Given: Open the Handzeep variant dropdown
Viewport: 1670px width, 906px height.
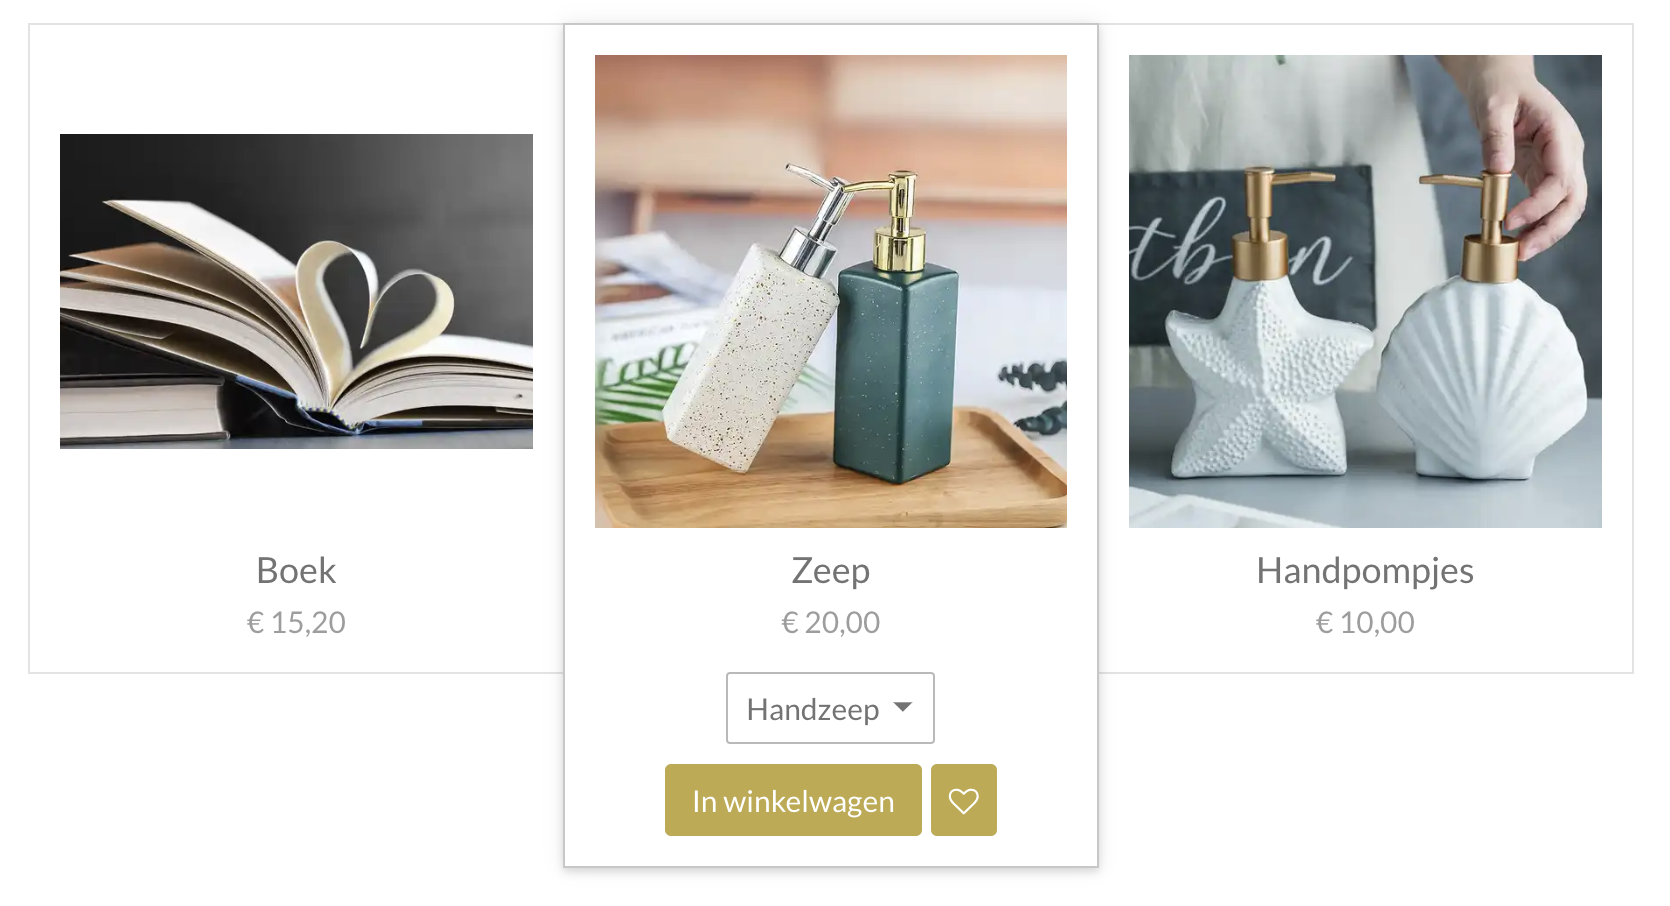Looking at the screenshot, I should [x=830, y=708].
